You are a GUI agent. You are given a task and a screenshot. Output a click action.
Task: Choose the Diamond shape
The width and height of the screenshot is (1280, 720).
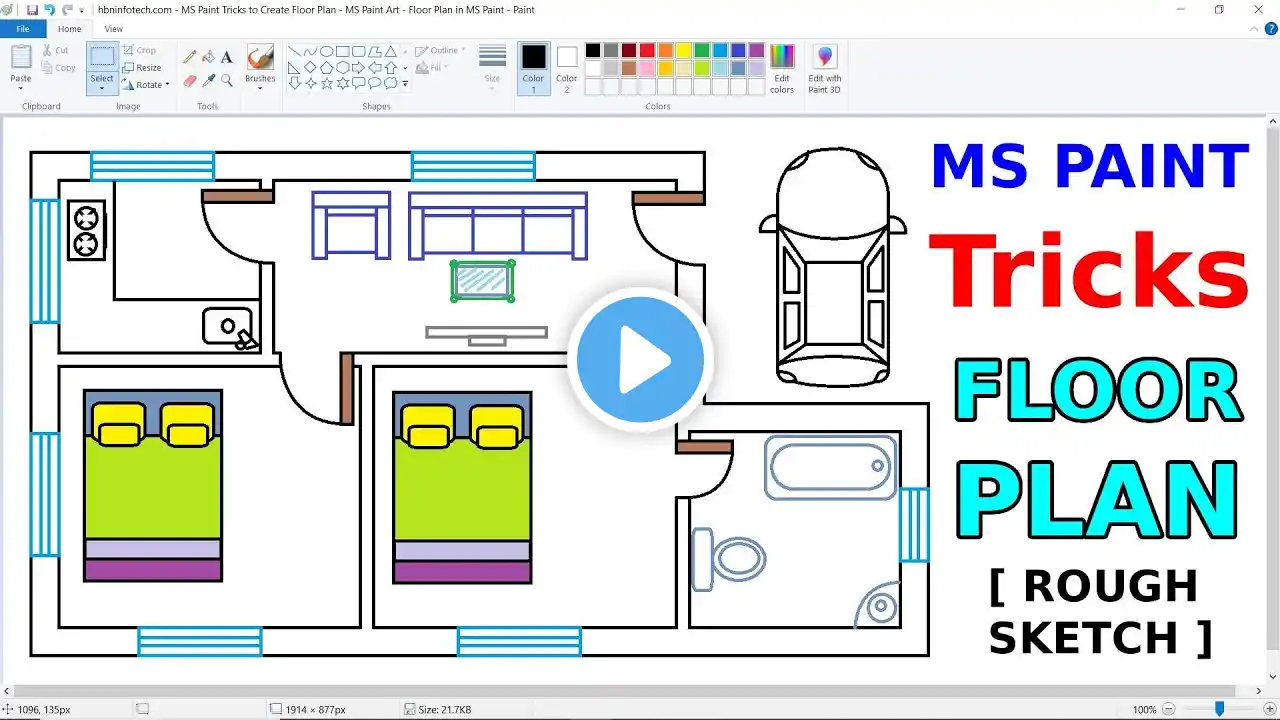point(310,67)
